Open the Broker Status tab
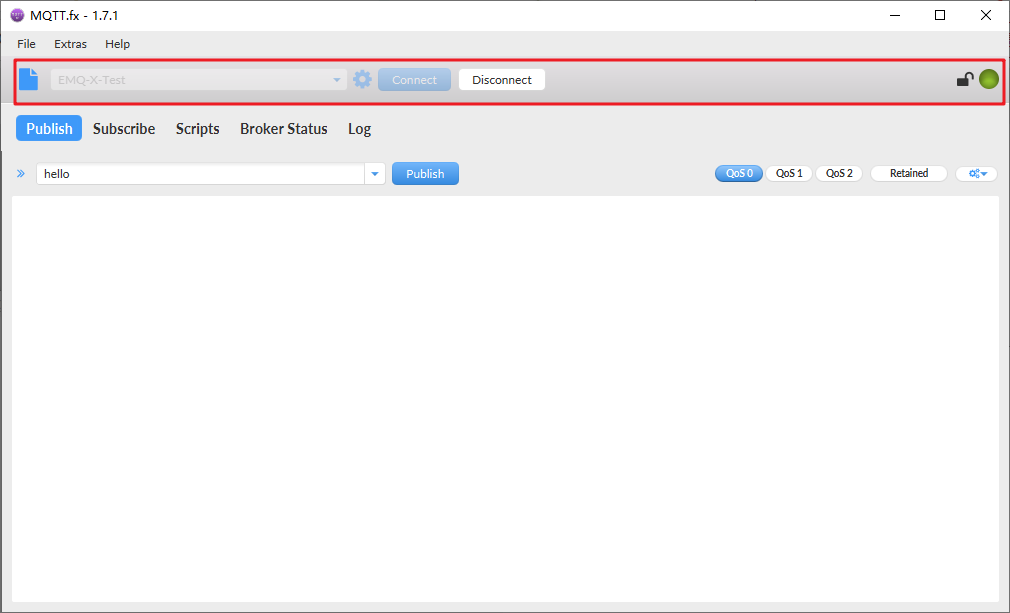Viewport: 1010px width, 613px height. (283, 128)
